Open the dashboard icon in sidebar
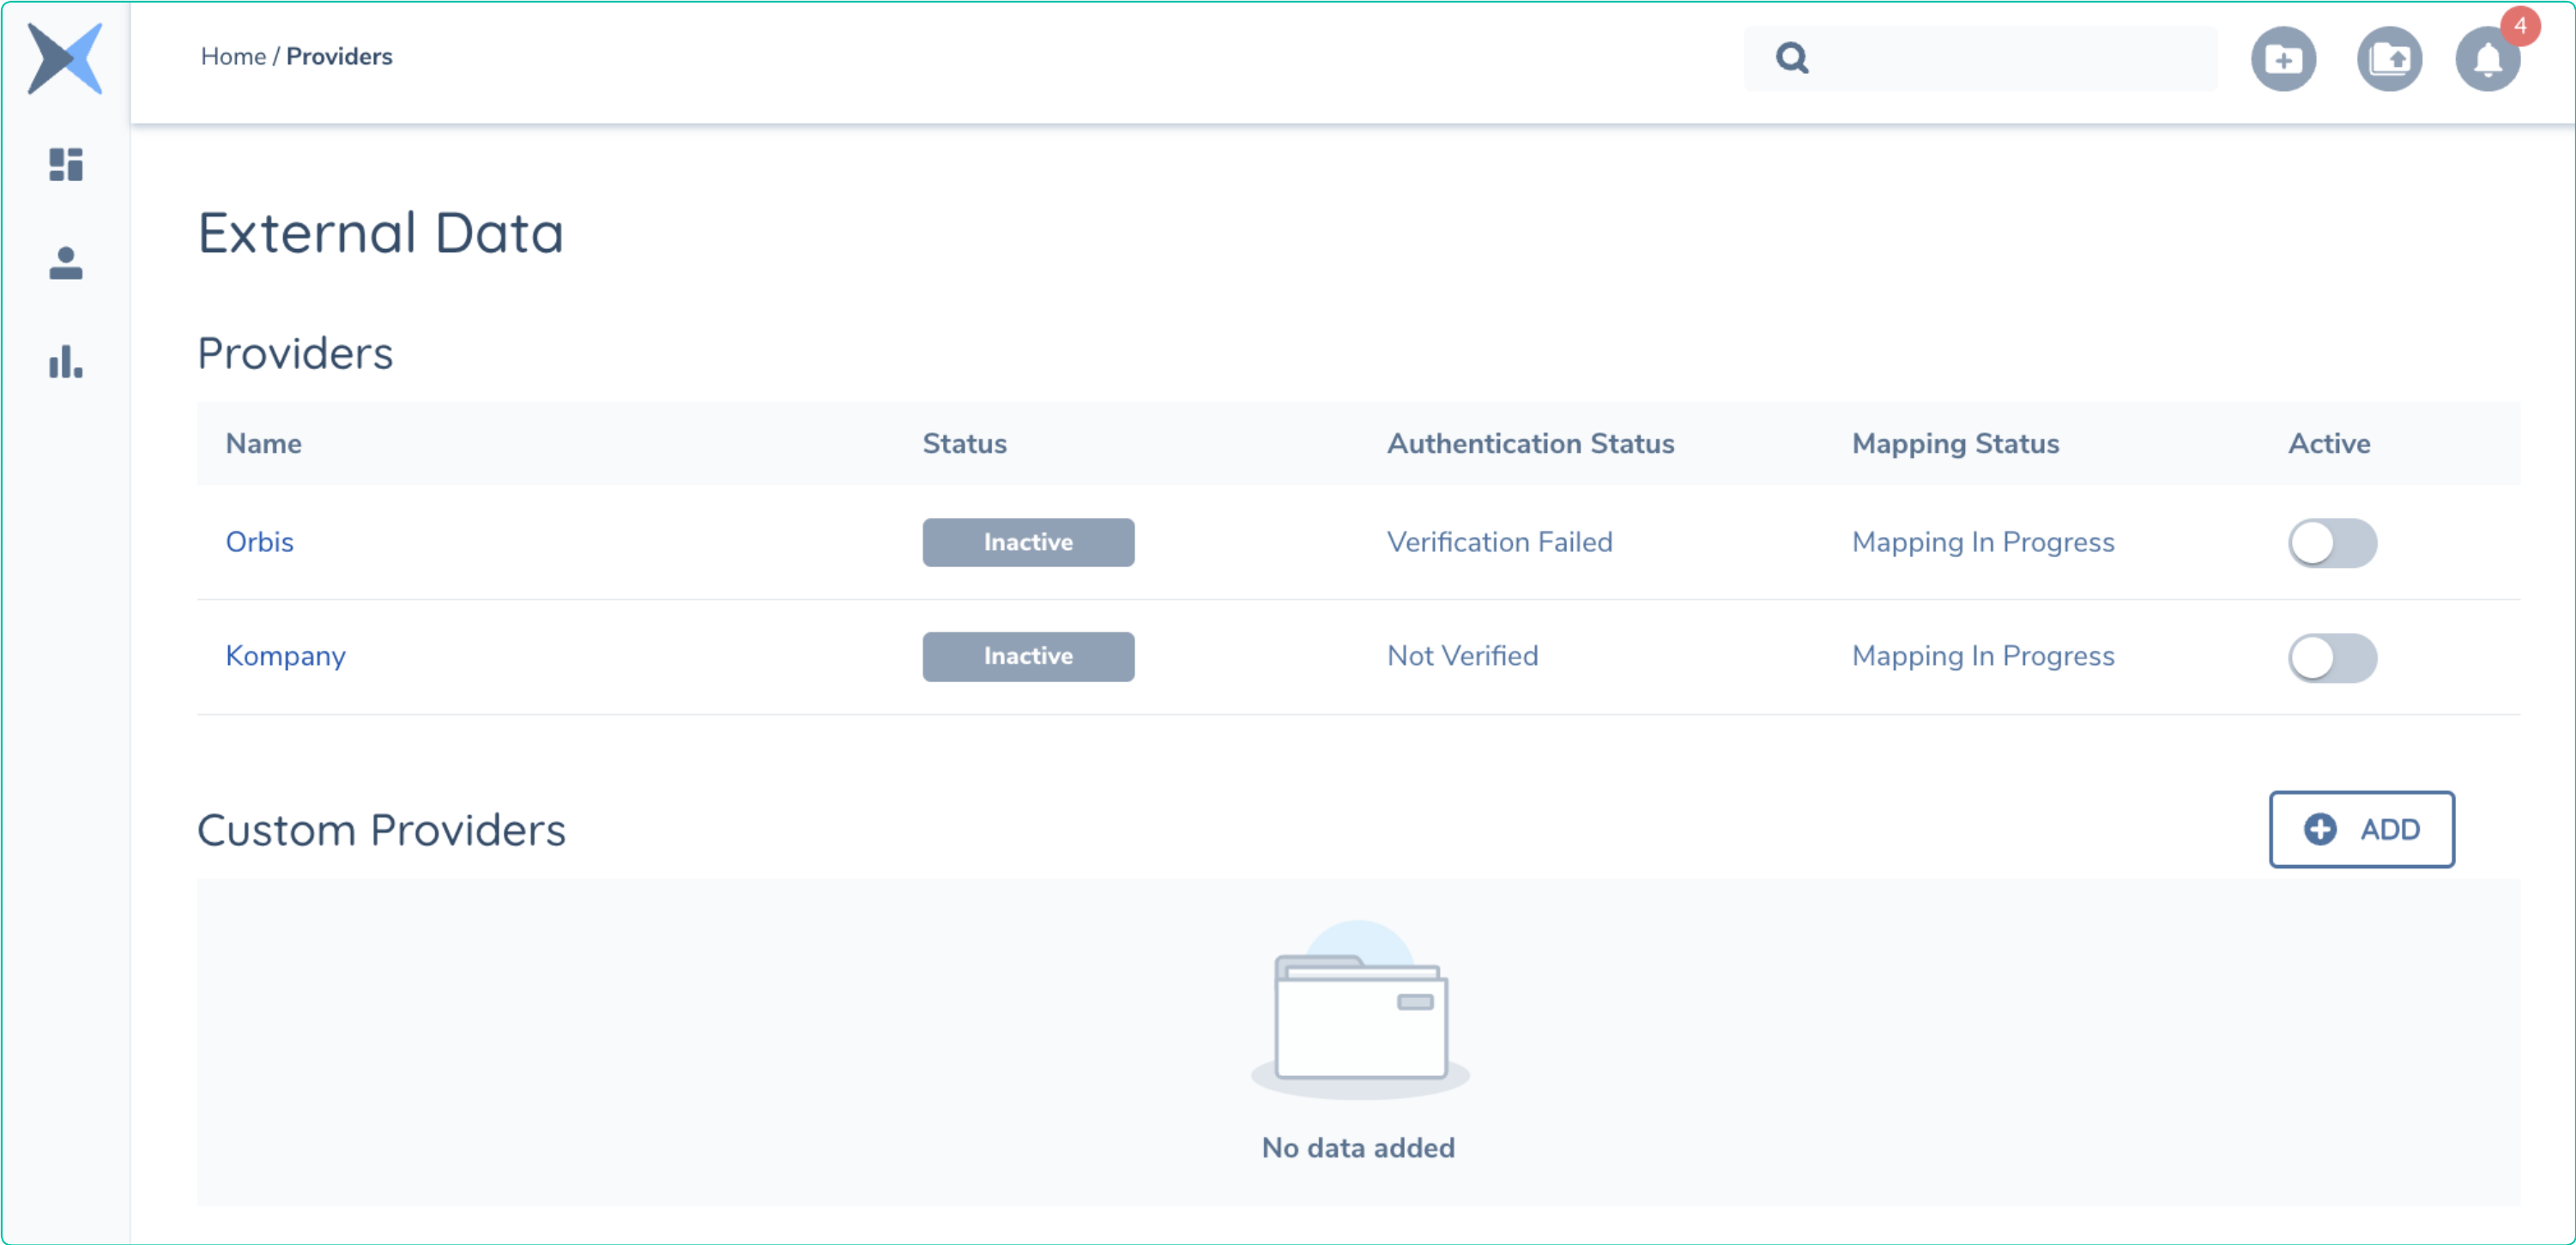This screenshot has height=1245, width=2576. click(x=66, y=164)
